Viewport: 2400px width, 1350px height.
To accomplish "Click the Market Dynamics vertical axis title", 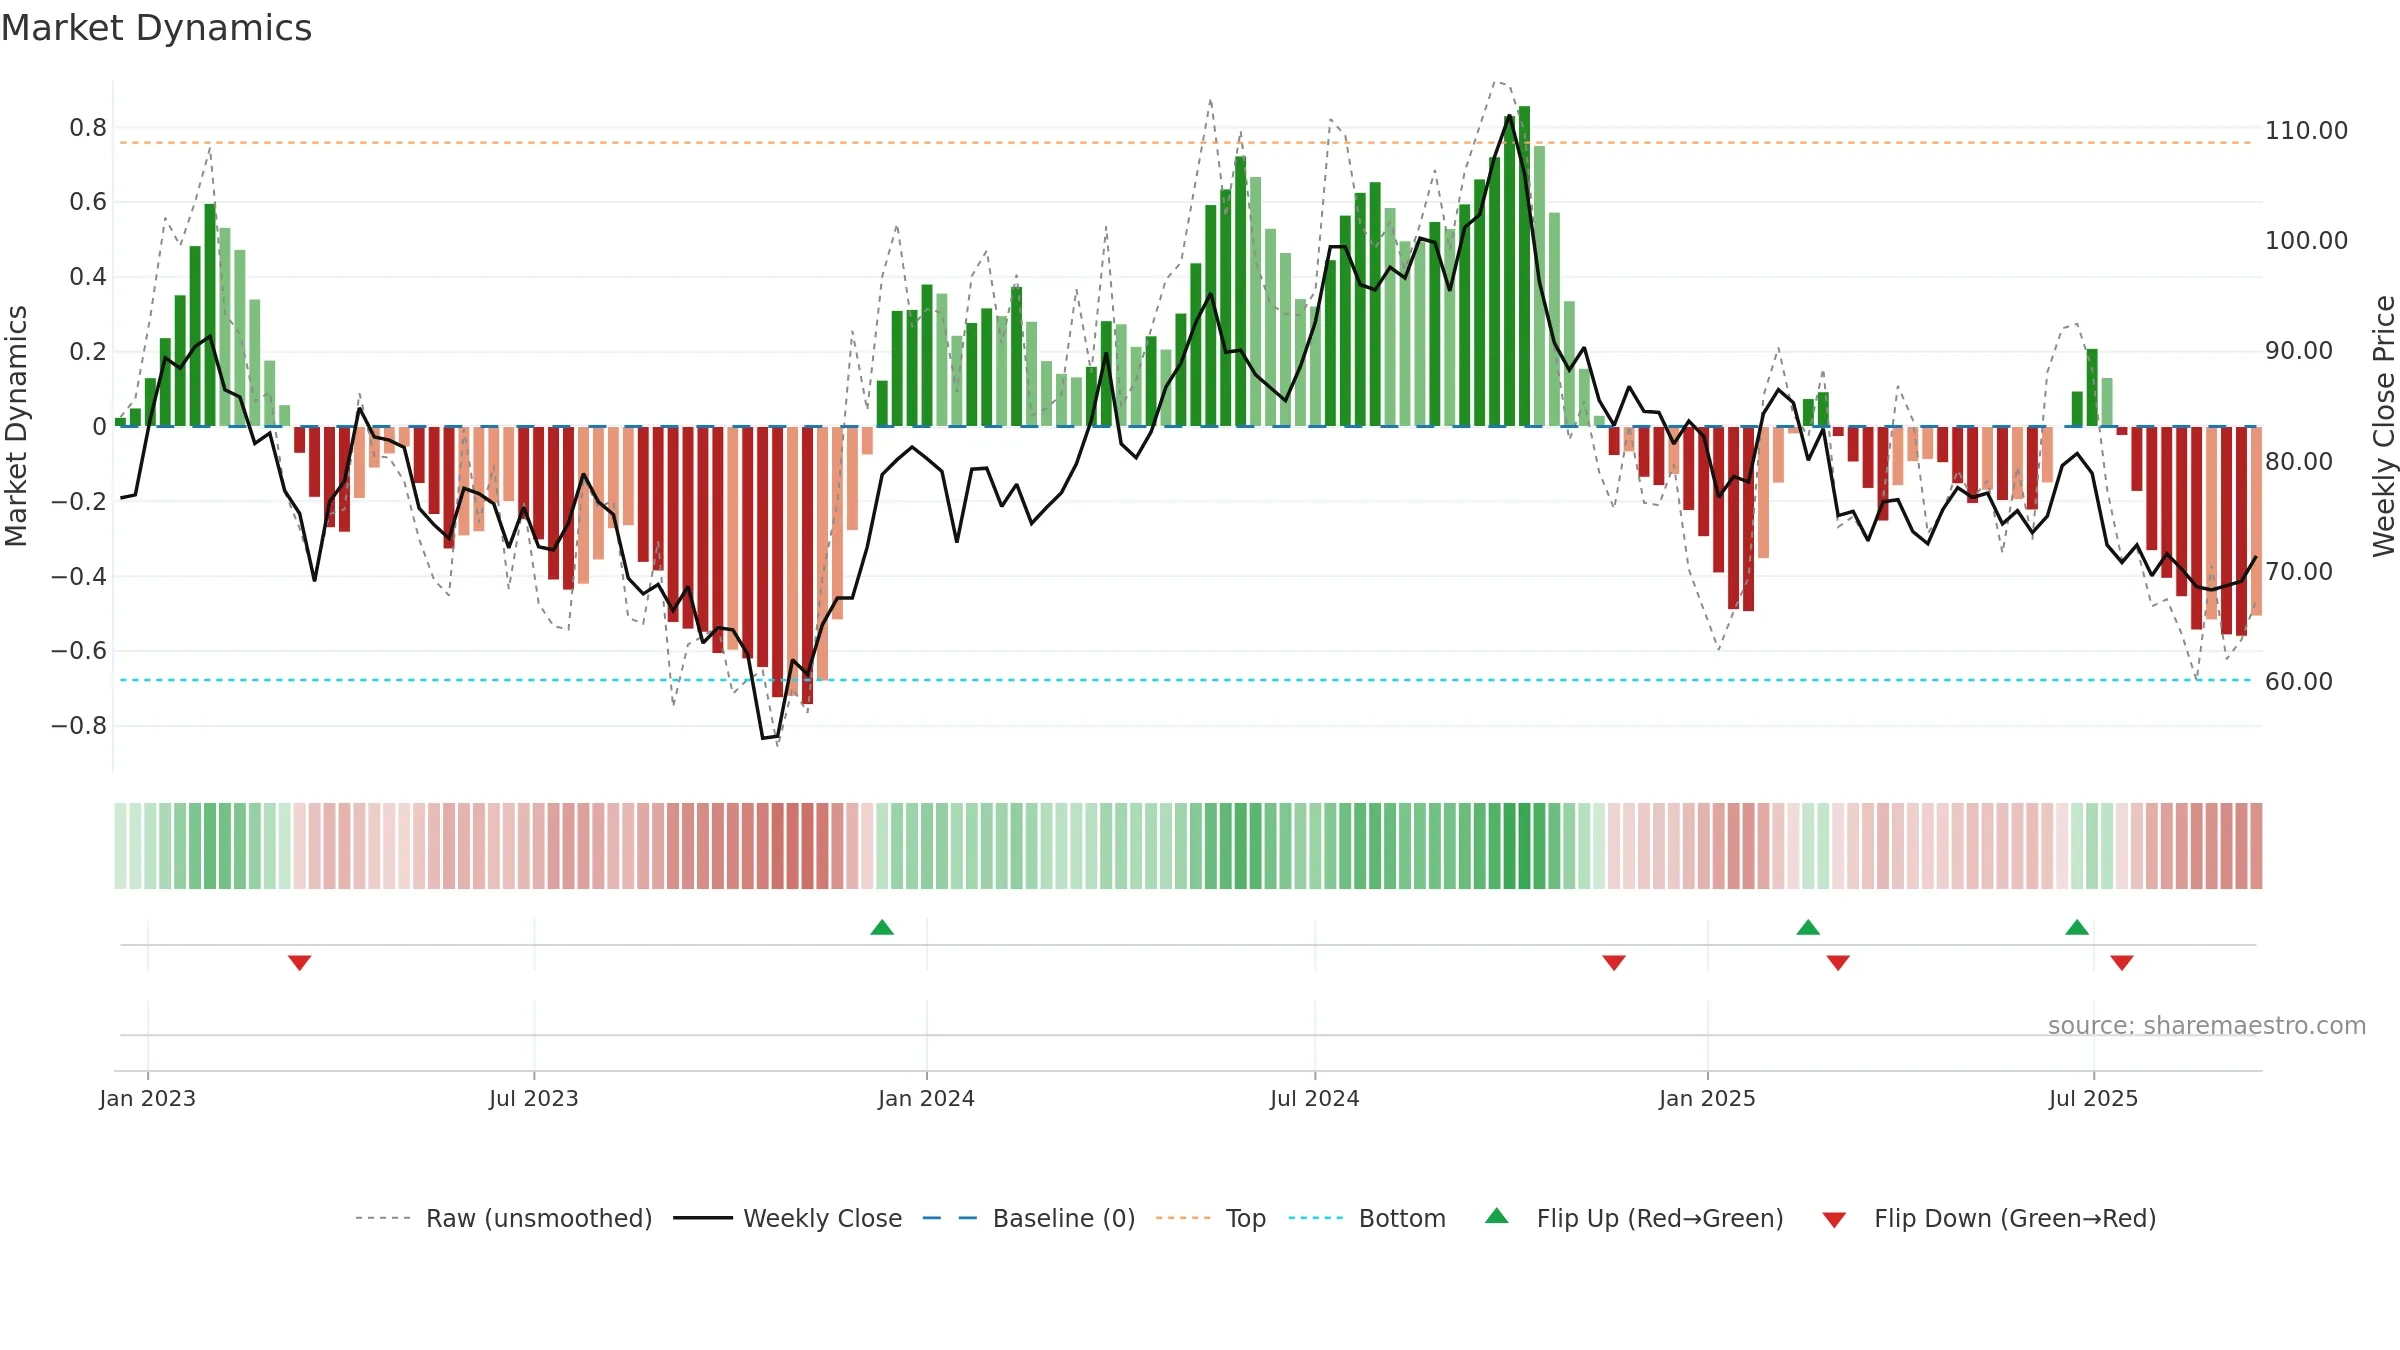I will 16,426.
